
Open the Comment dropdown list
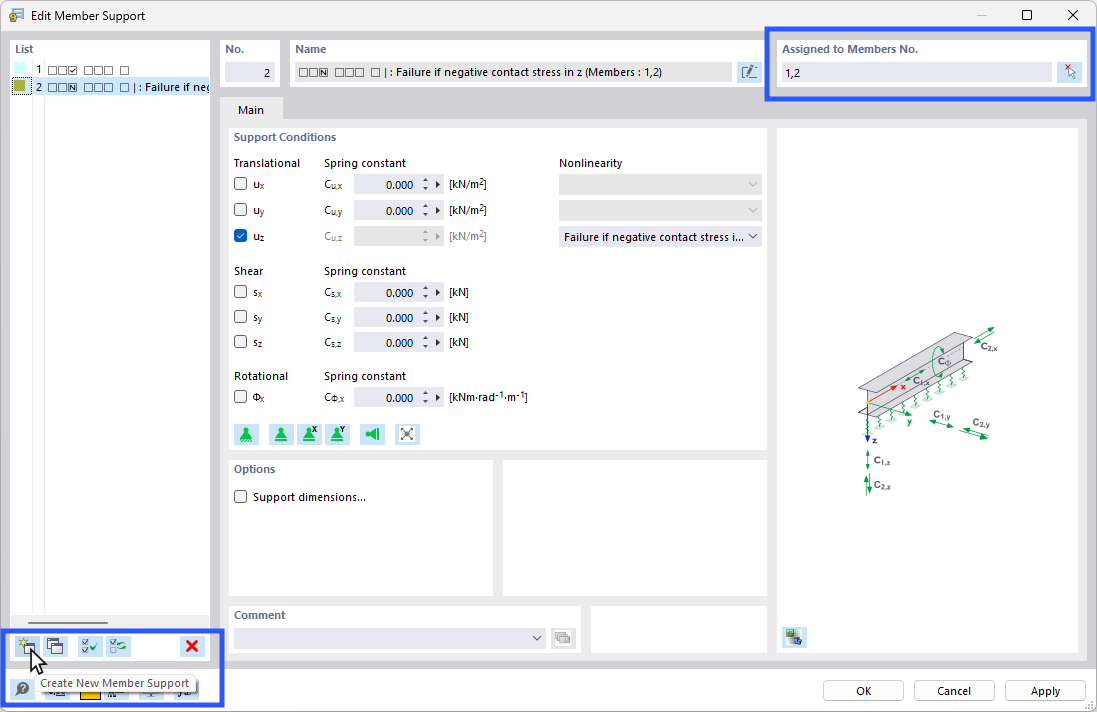(536, 637)
